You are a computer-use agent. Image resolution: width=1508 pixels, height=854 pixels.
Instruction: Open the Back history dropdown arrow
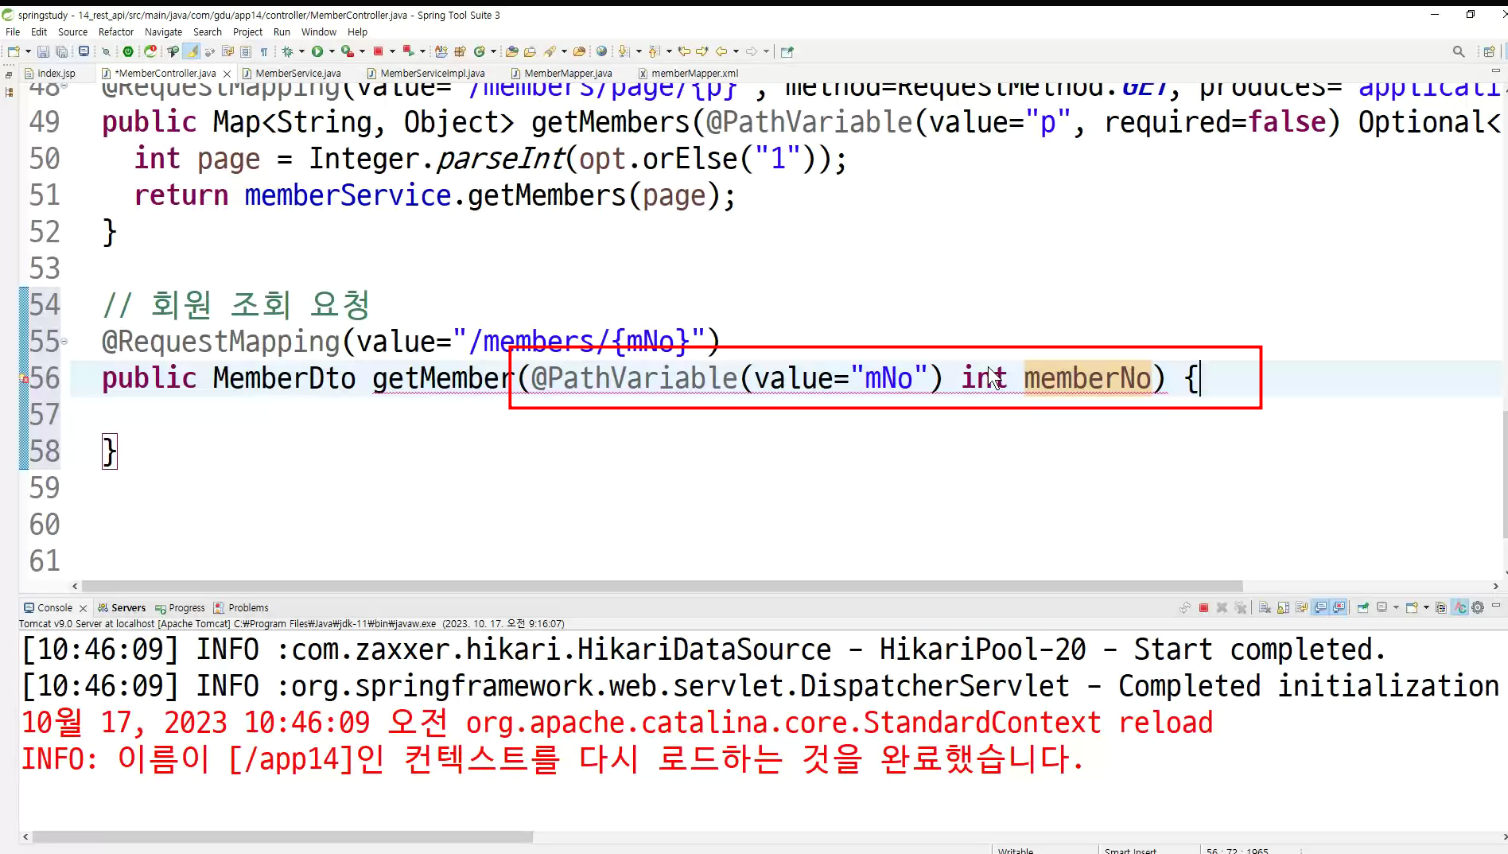735,52
